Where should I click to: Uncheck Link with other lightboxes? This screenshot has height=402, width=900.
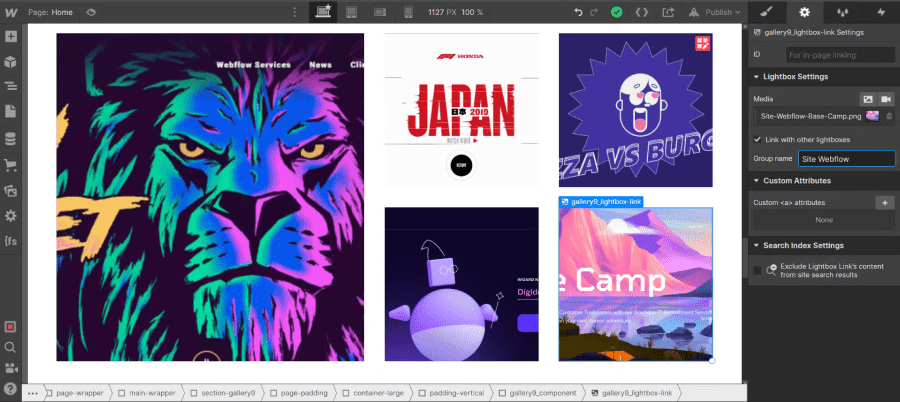(758, 140)
